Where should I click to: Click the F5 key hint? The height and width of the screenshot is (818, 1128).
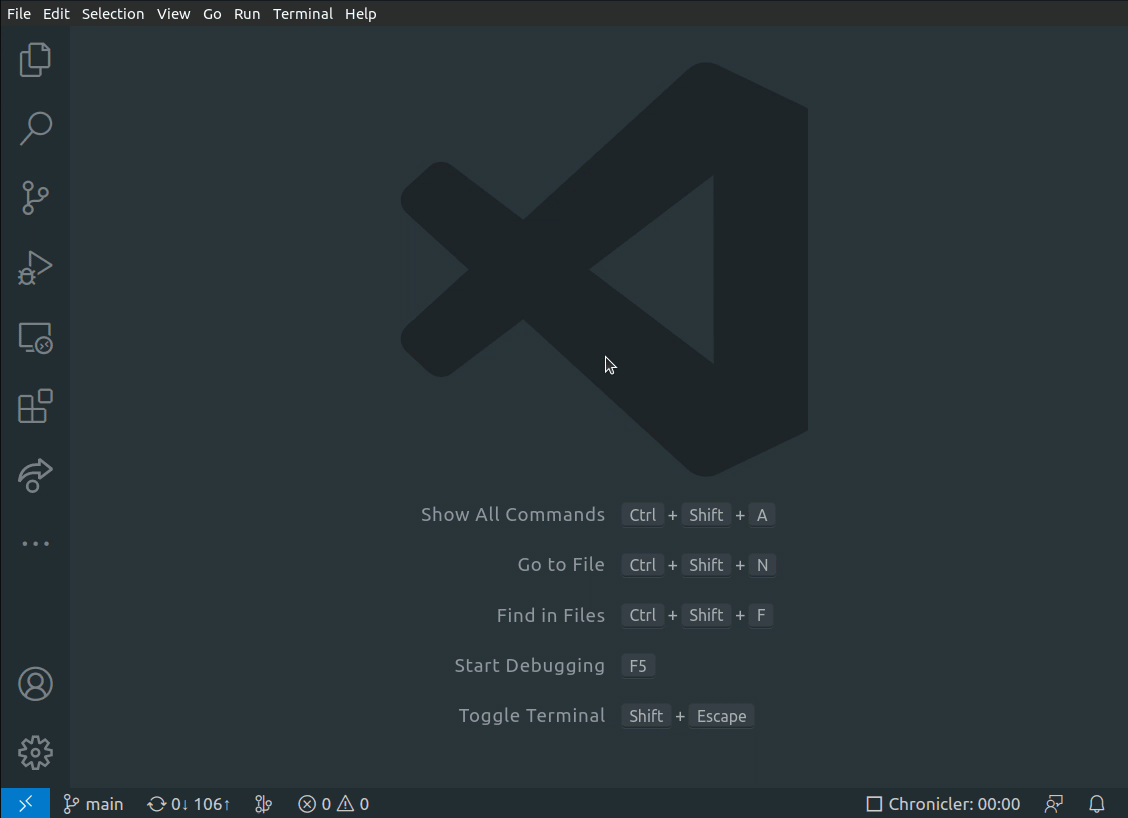coord(638,665)
